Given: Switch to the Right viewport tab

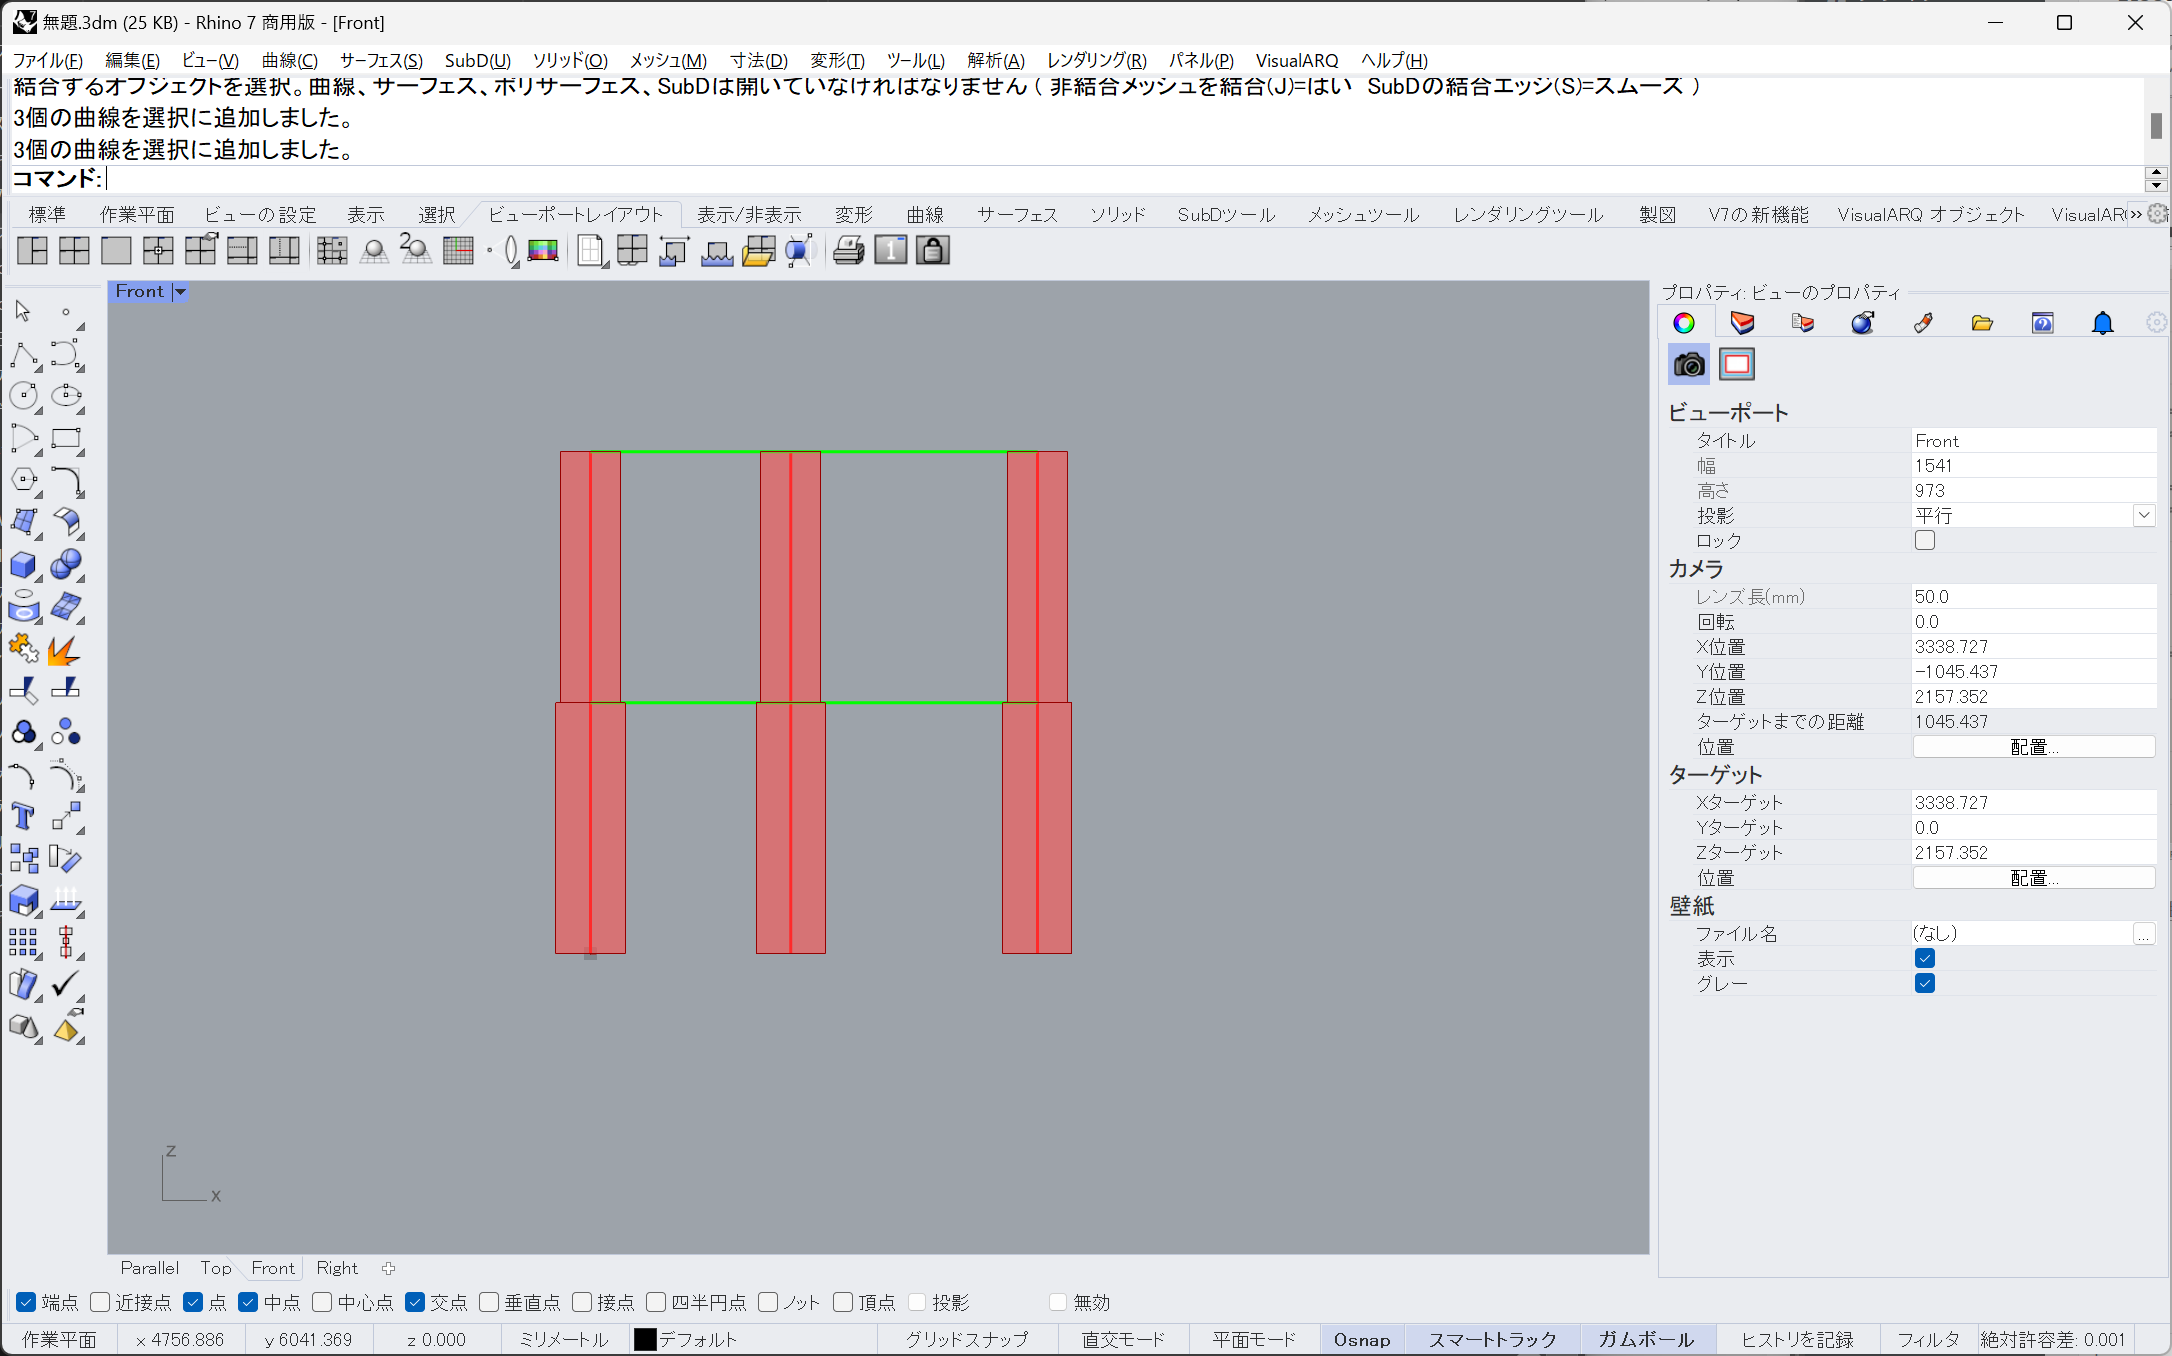Looking at the screenshot, I should click(x=336, y=1268).
